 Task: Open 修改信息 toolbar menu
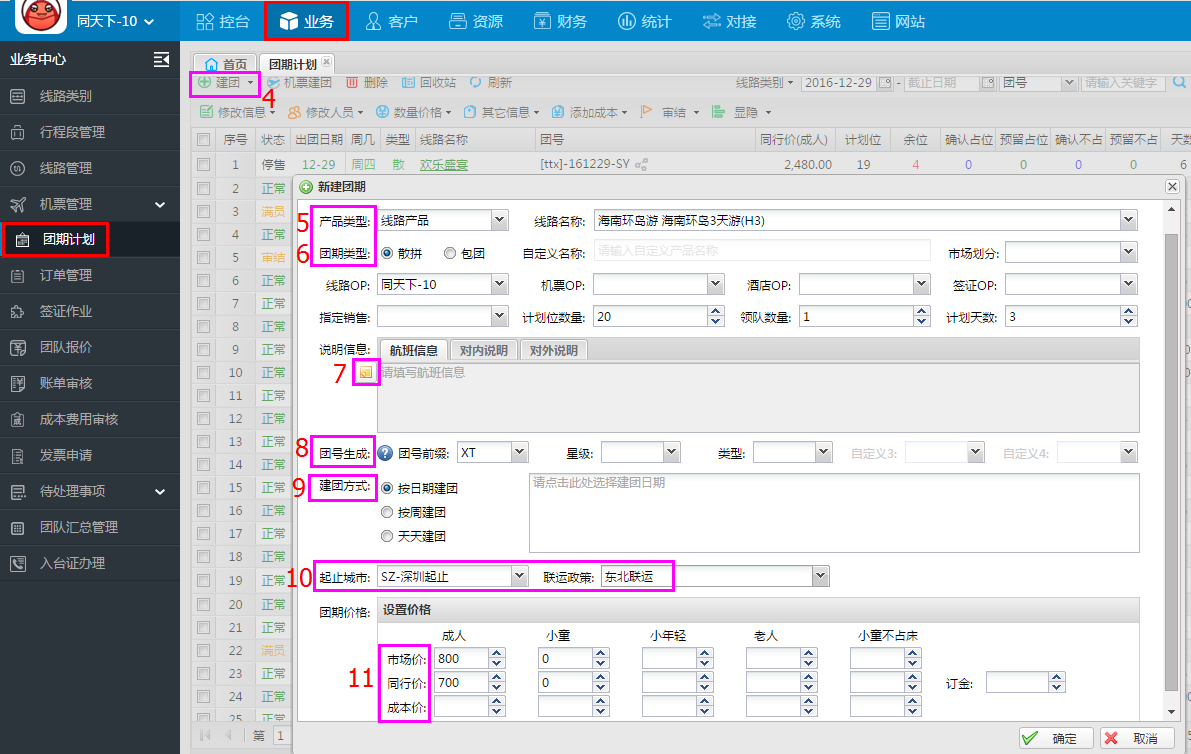(x=238, y=112)
